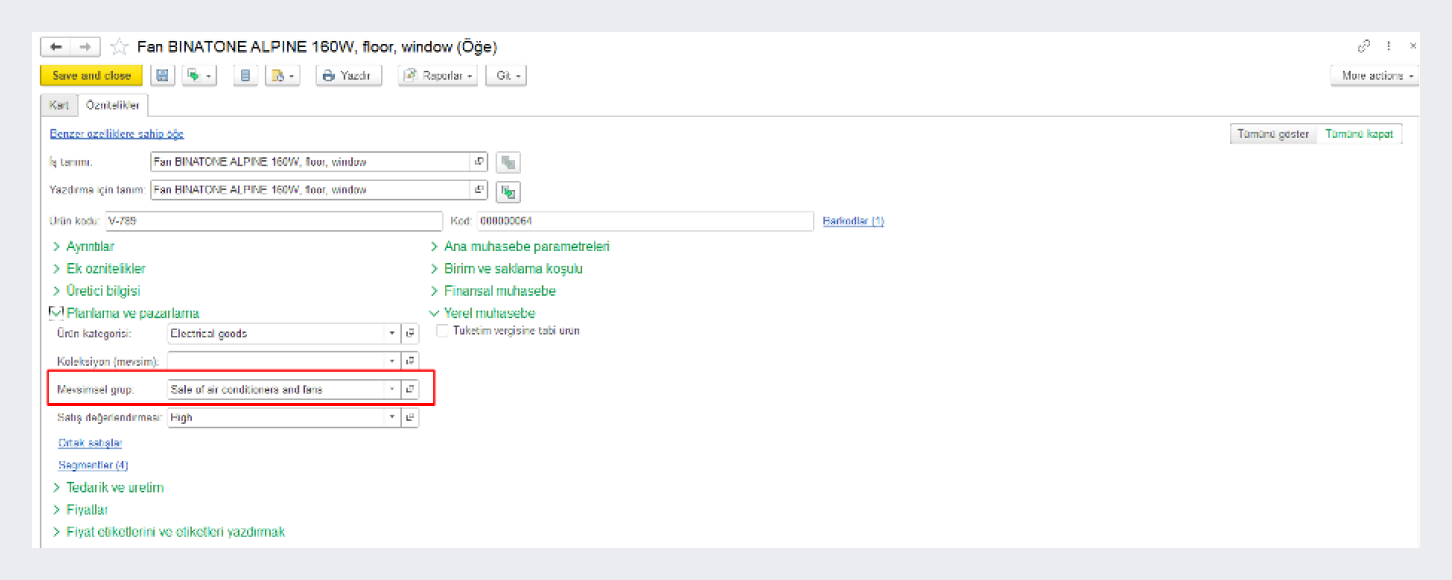Click the copy icon beside İş tanımı field
Image resolution: width=1452 pixels, height=580 pixels.
coord(509,163)
